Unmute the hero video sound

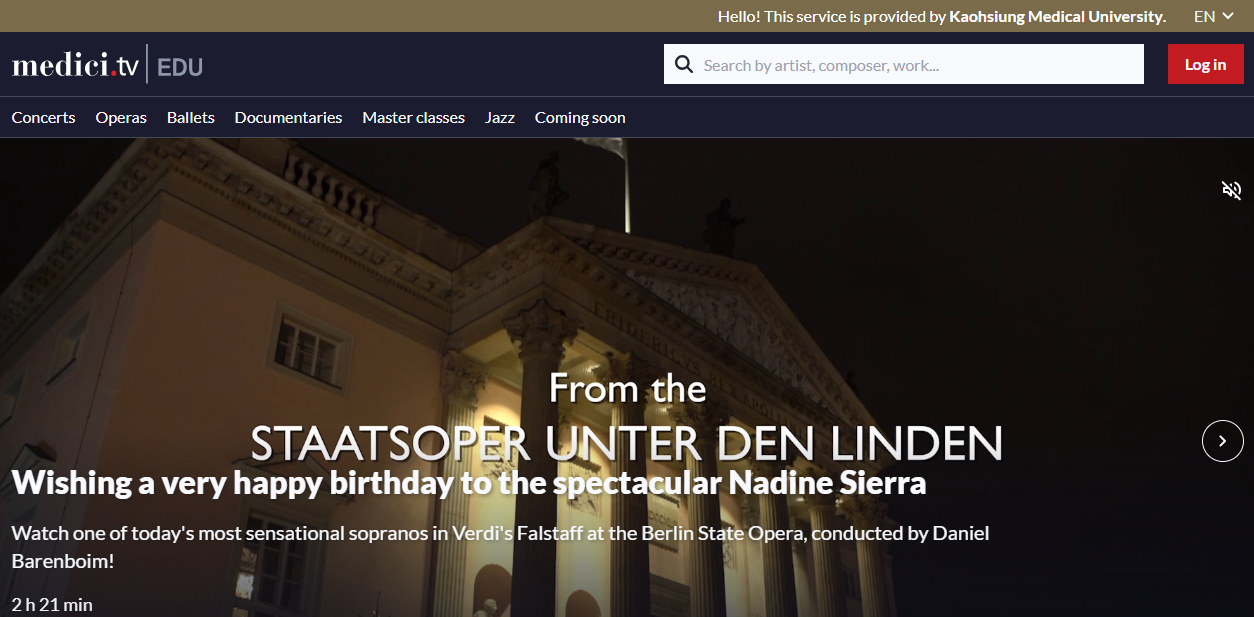tap(1232, 190)
